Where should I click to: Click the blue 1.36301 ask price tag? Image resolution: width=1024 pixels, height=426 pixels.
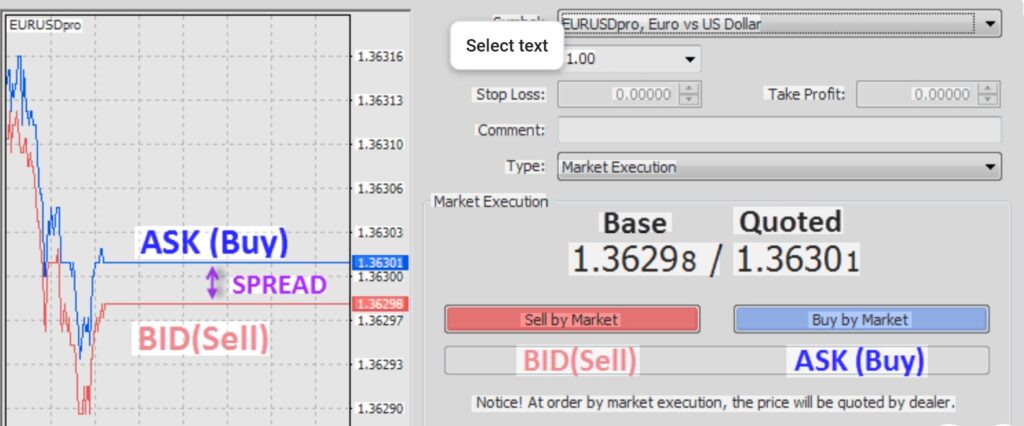coord(380,263)
